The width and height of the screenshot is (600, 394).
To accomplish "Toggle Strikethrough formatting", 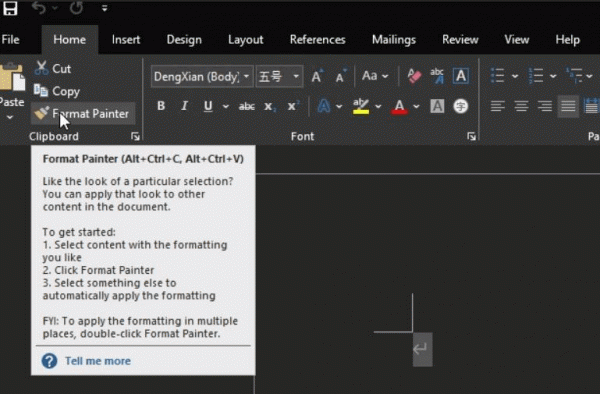I will click(247, 106).
